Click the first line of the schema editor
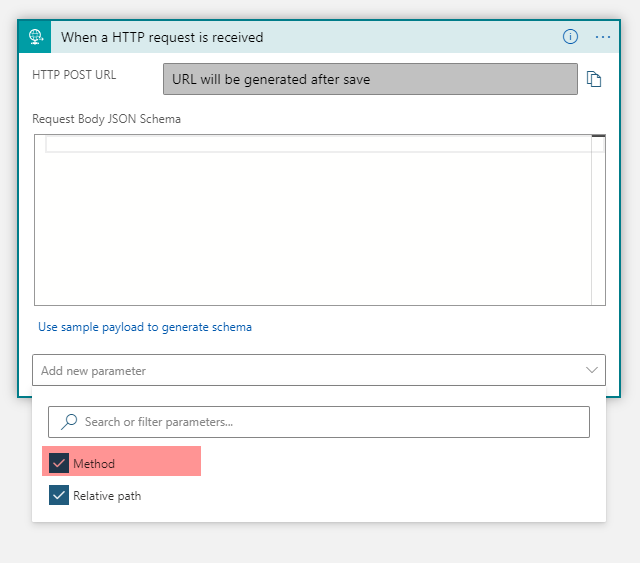This screenshot has width=640, height=563. pos(318,145)
